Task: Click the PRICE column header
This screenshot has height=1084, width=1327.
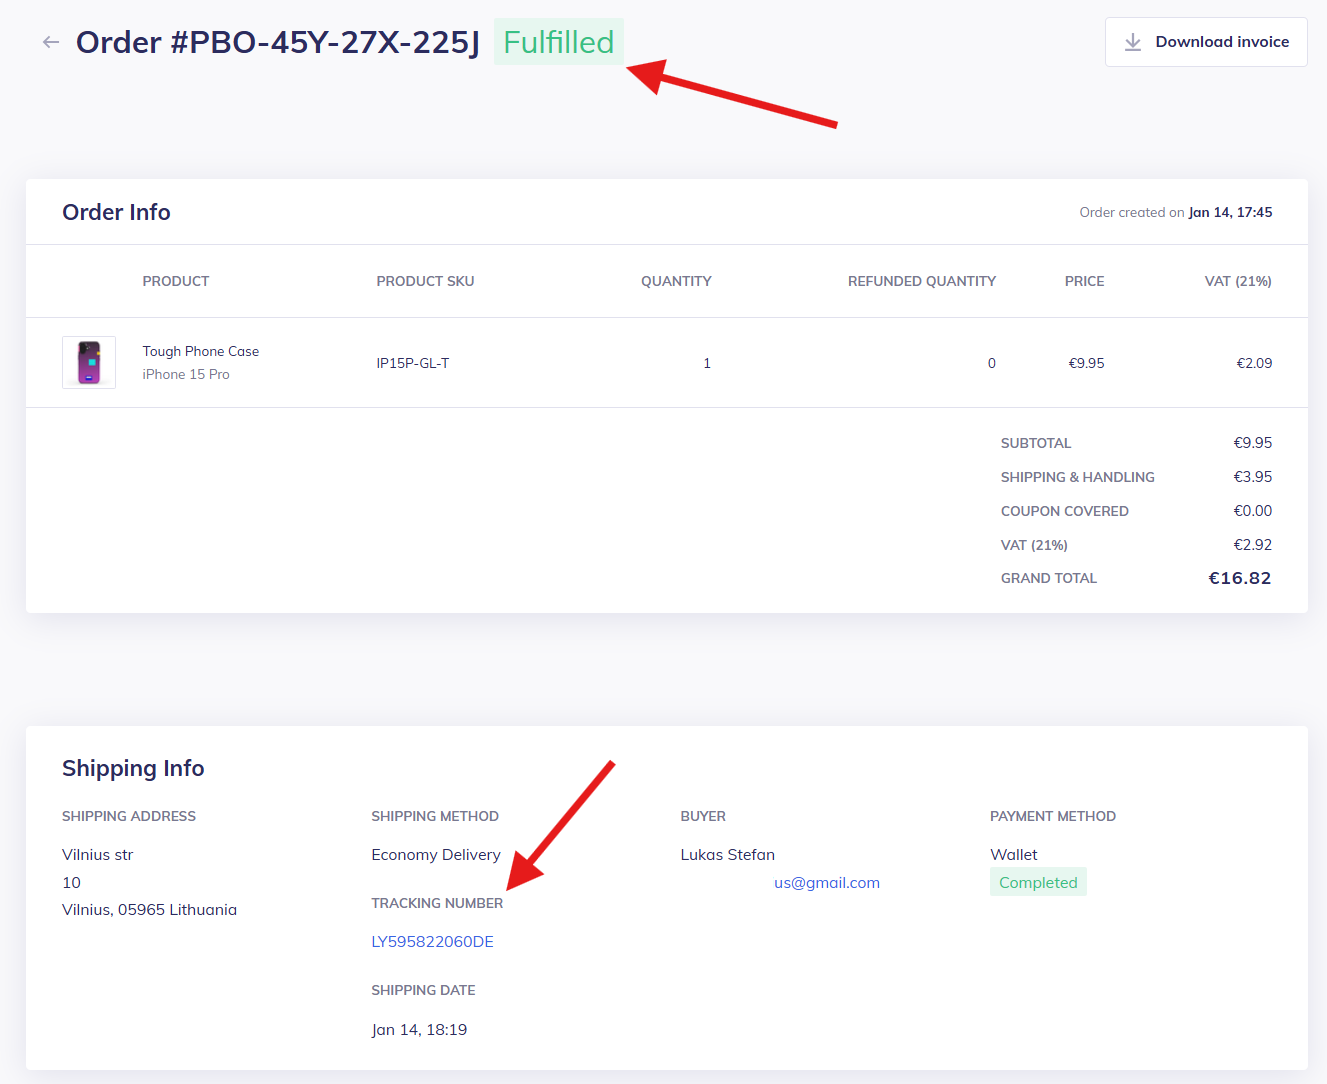Action: tap(1084, 281)
